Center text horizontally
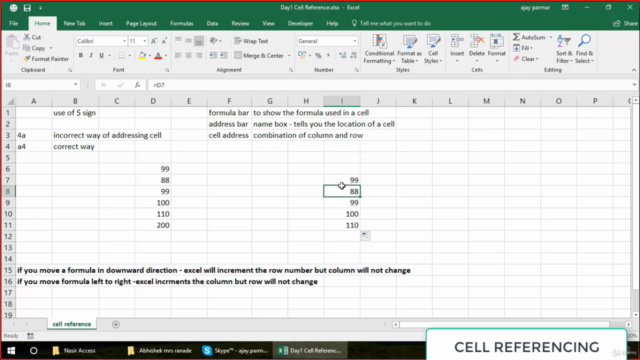Image resolution: width=640 pixels, height=360 pixels. click(x=188, y=56)
